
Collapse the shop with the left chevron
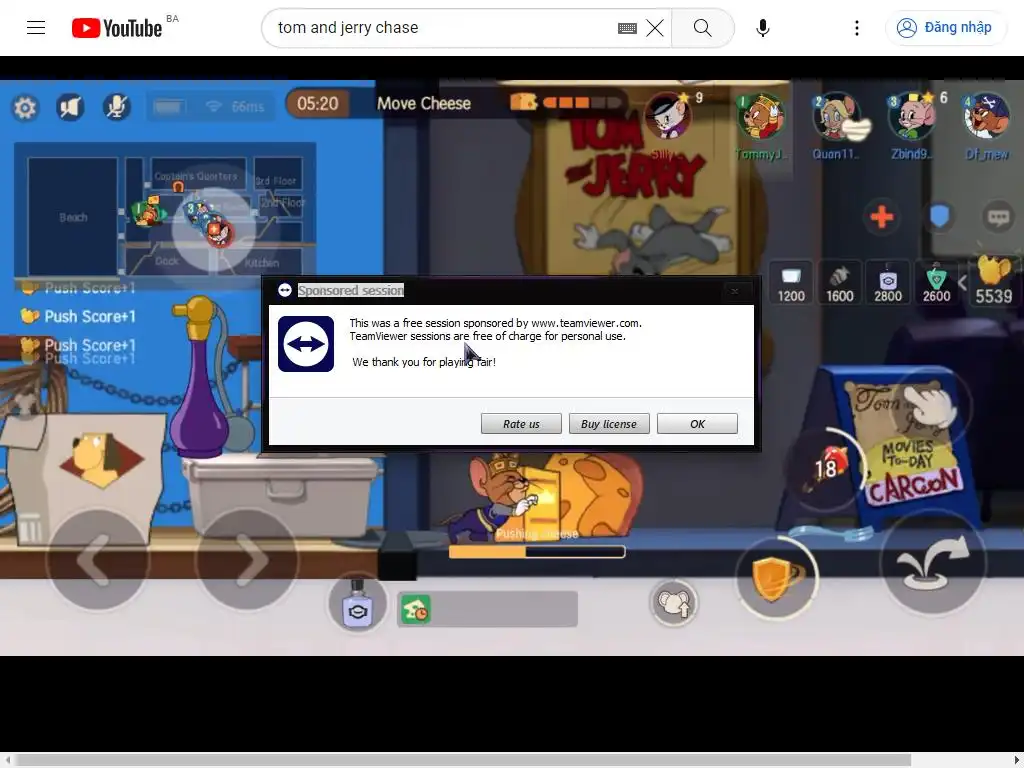[963, 283]
